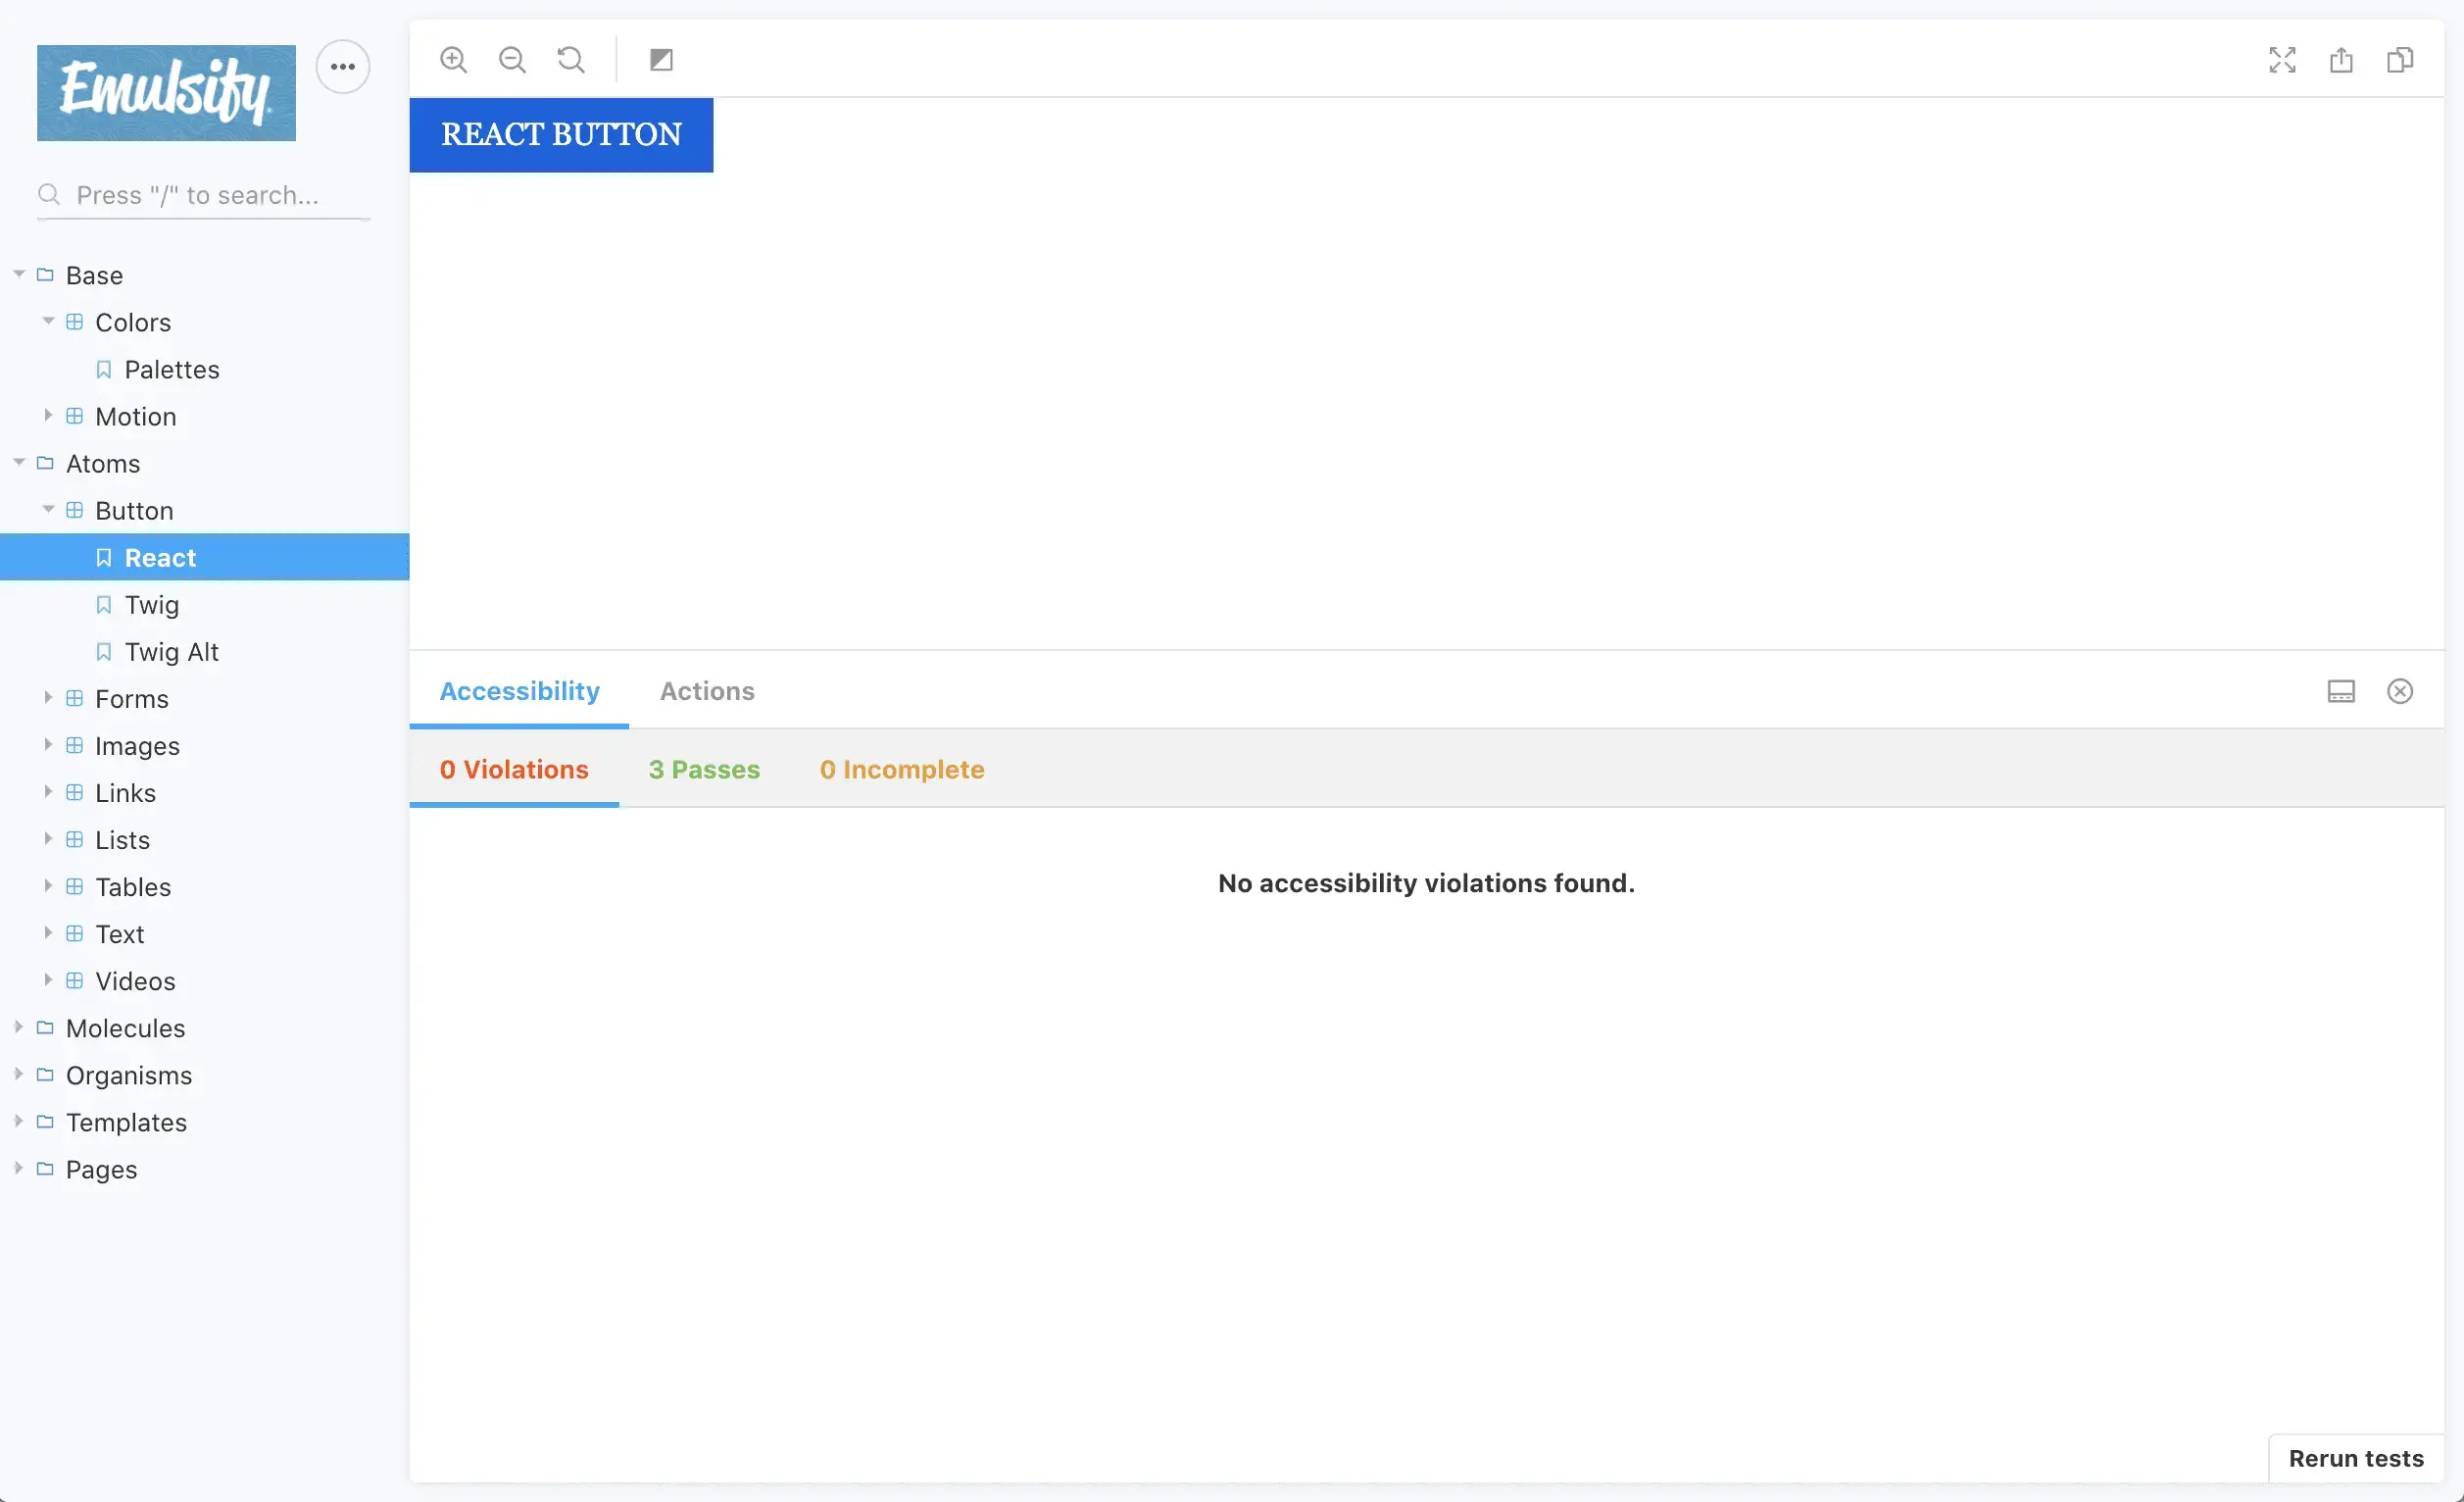Reset zoom with the toolbar icon

click(571, 60)
